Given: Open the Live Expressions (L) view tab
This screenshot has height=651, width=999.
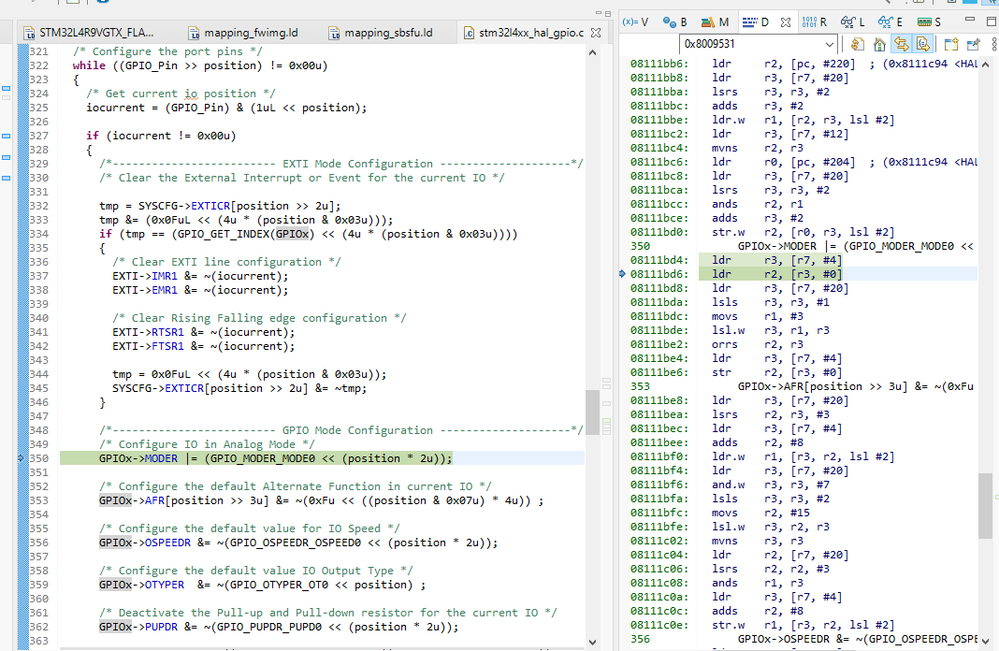Looking at the screenshot, I should click(852, 22).
